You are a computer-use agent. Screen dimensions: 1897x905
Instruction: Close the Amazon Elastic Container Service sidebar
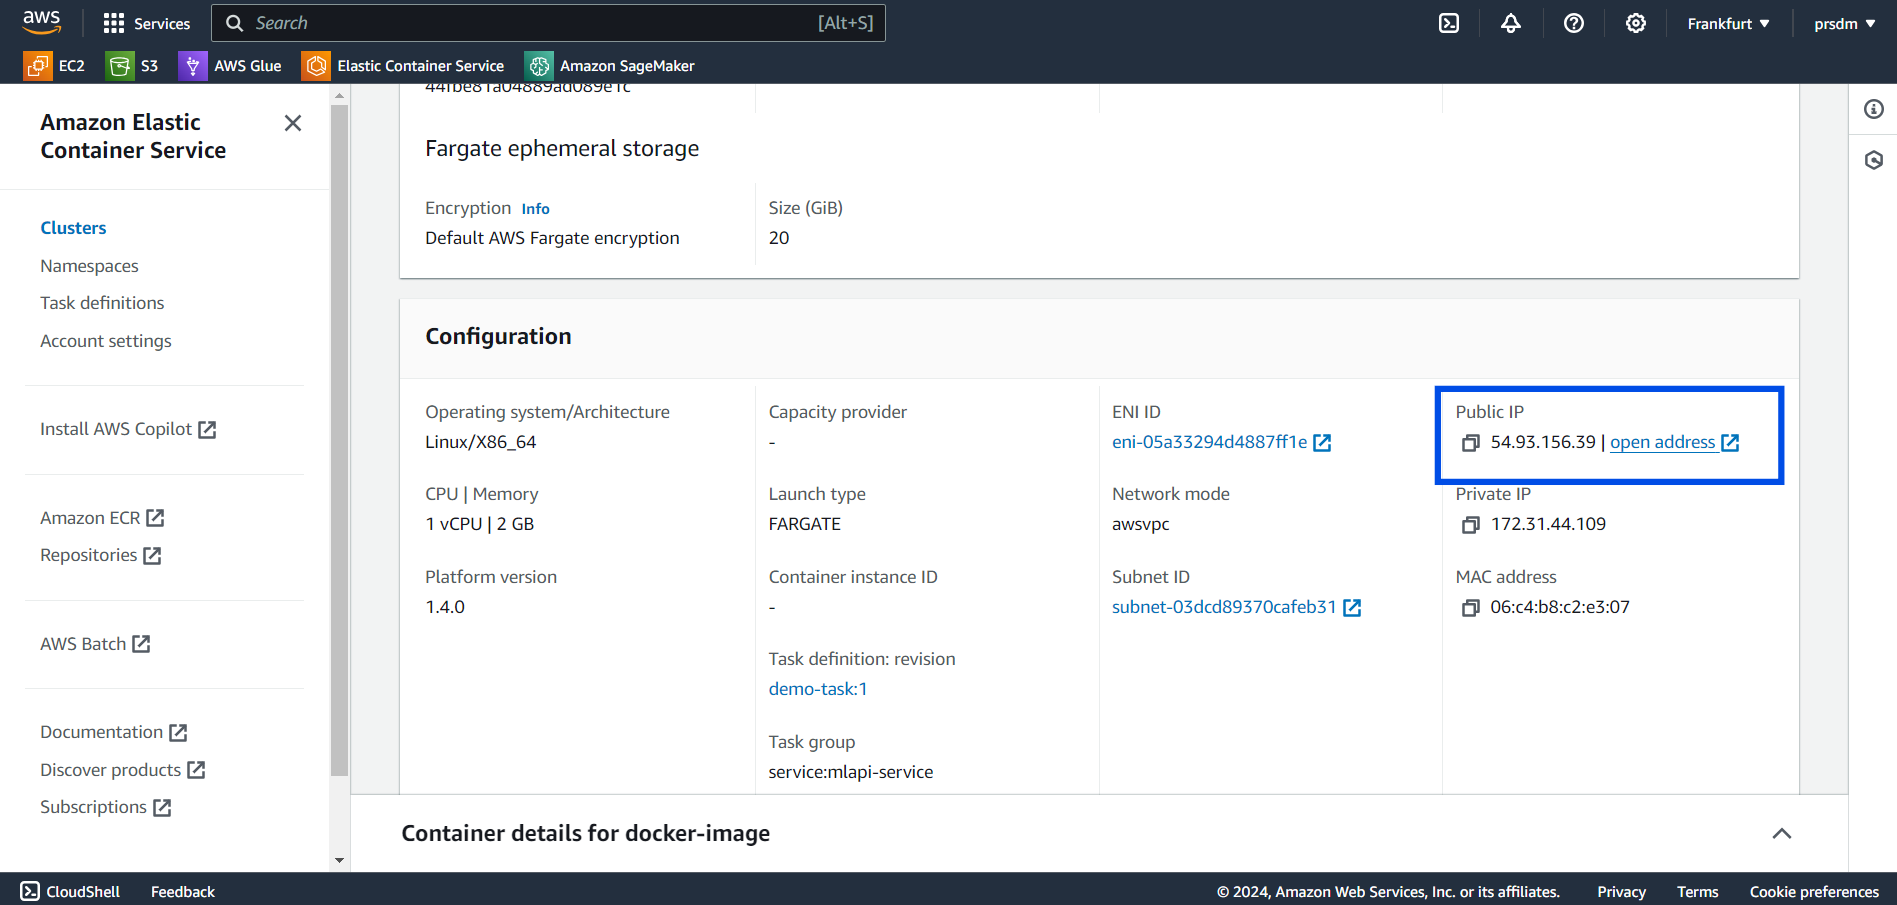(x=293, y=123)
